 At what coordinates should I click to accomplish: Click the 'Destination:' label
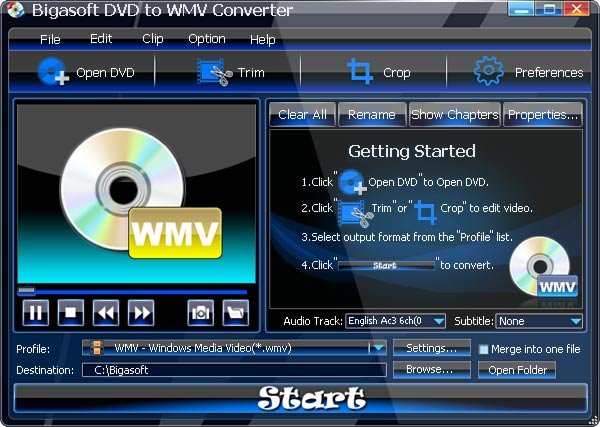45,370
